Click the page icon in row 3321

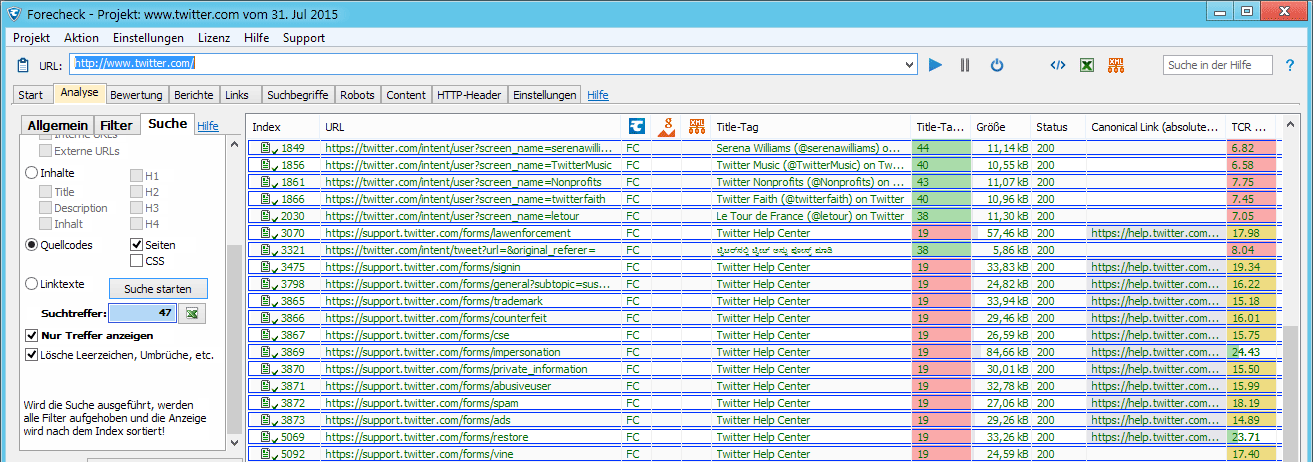click(x=266, y=249)
